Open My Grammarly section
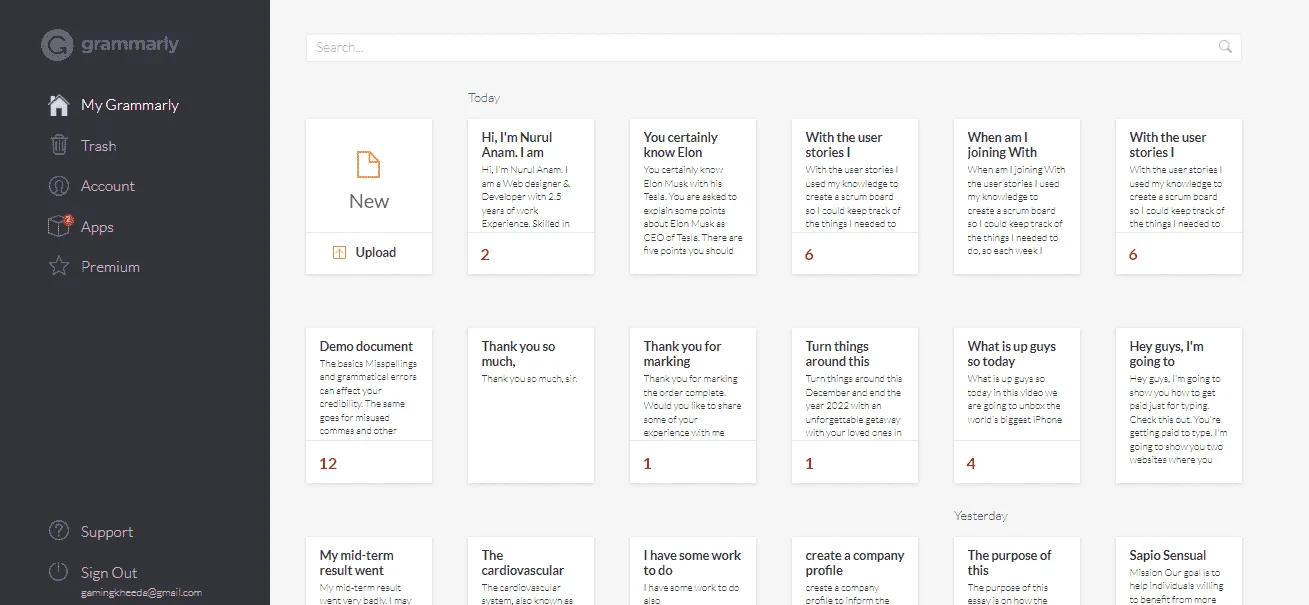 click(x=130, y=105)
